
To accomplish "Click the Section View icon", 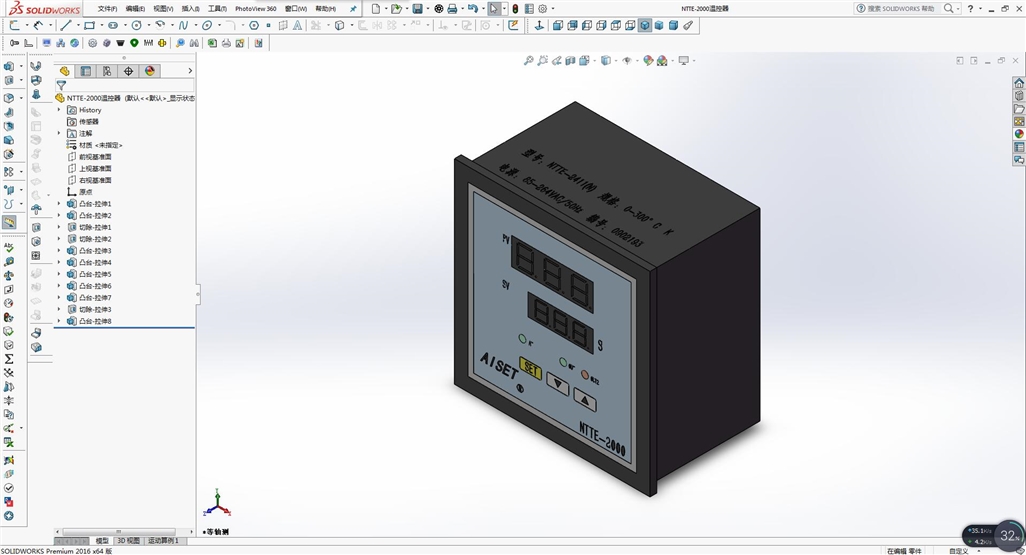I will (x=571, y=60).
